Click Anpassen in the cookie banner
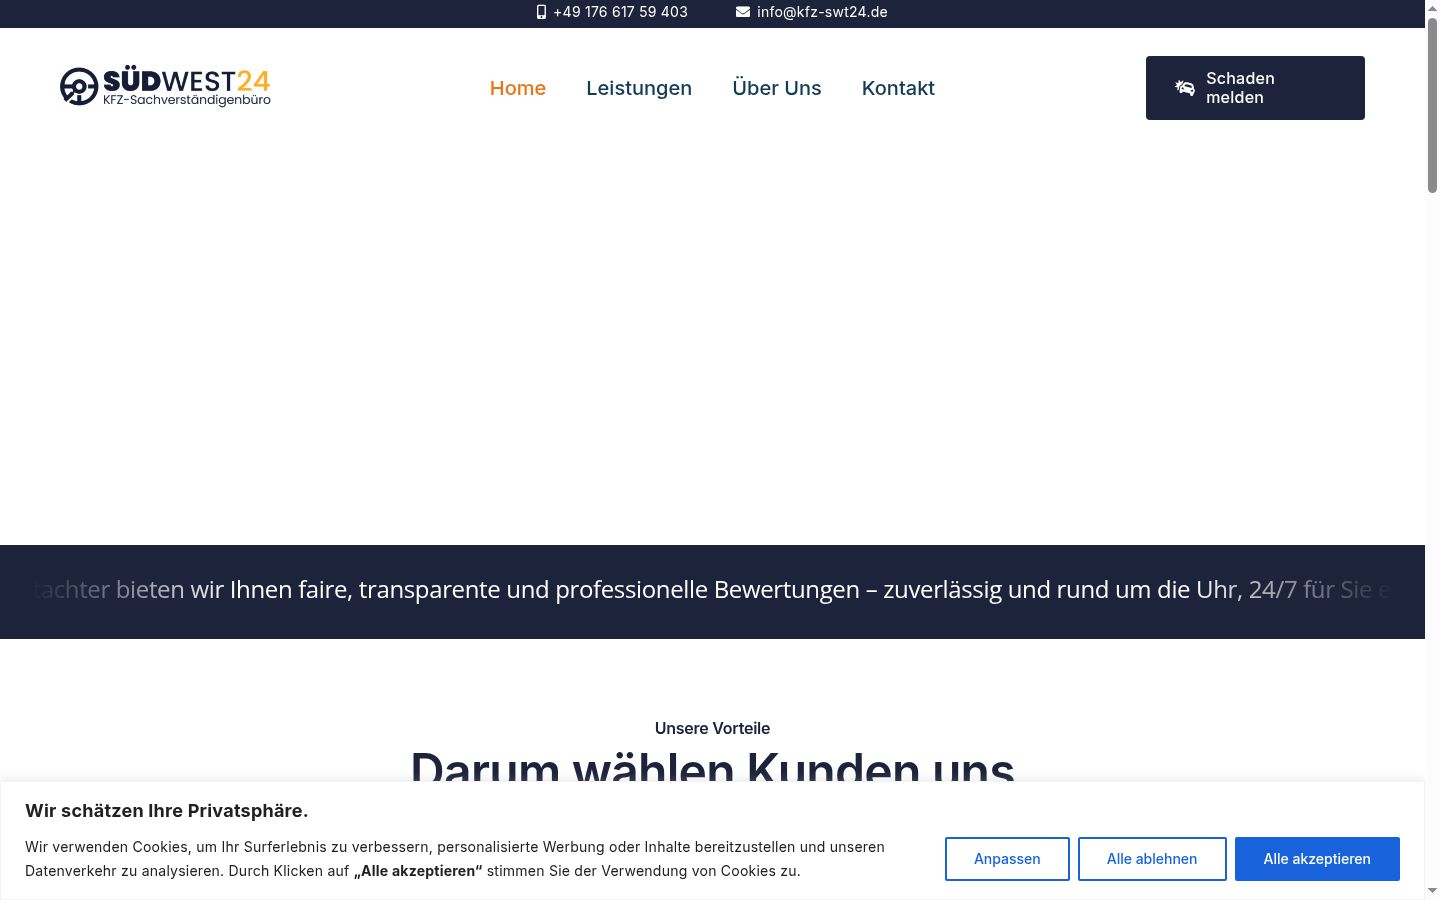The width and height of the screenshot is (1440, 900). tap(1007, 859)
